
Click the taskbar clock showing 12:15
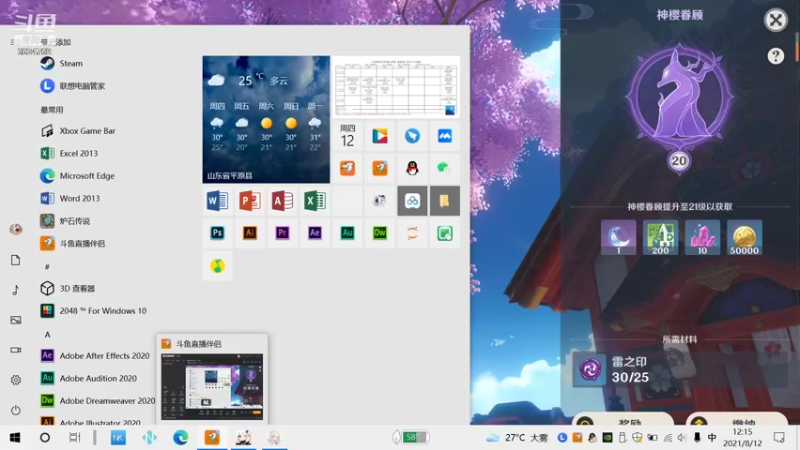pos(742,438)
